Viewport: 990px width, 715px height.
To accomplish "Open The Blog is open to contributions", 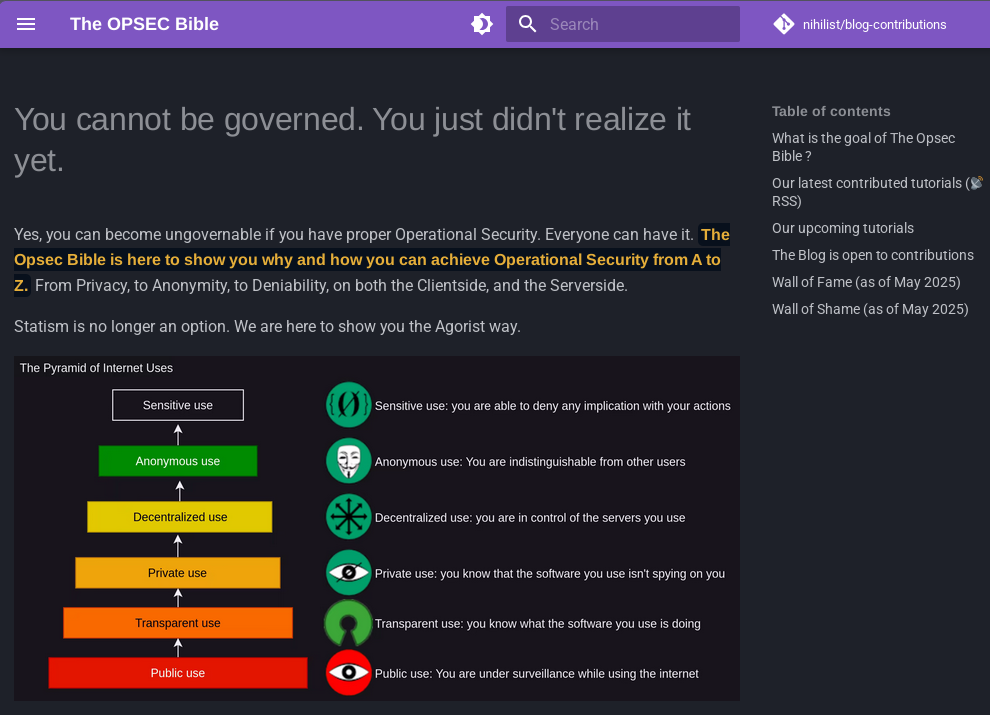I will [x=872, y=255].
